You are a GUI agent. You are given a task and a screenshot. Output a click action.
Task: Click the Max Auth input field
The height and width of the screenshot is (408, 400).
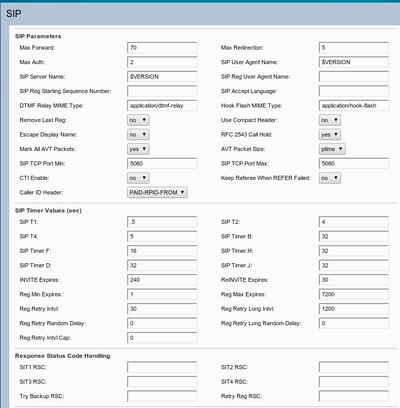click(x=162, y=62)
